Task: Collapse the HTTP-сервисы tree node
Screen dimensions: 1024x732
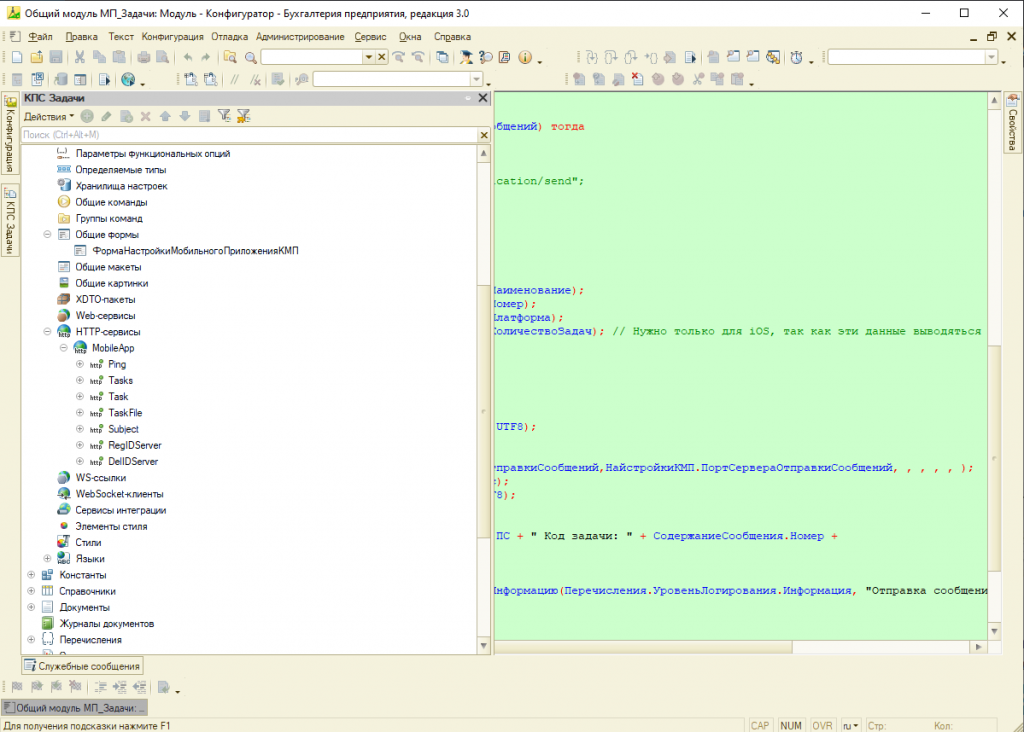Action: 47,332
